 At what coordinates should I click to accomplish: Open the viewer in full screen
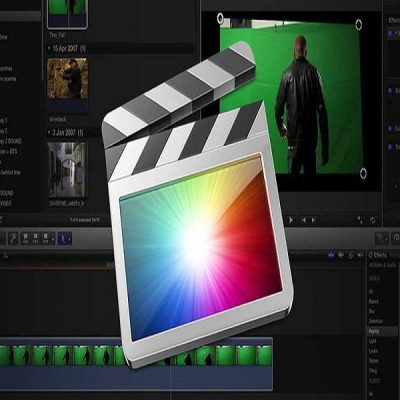361,220
